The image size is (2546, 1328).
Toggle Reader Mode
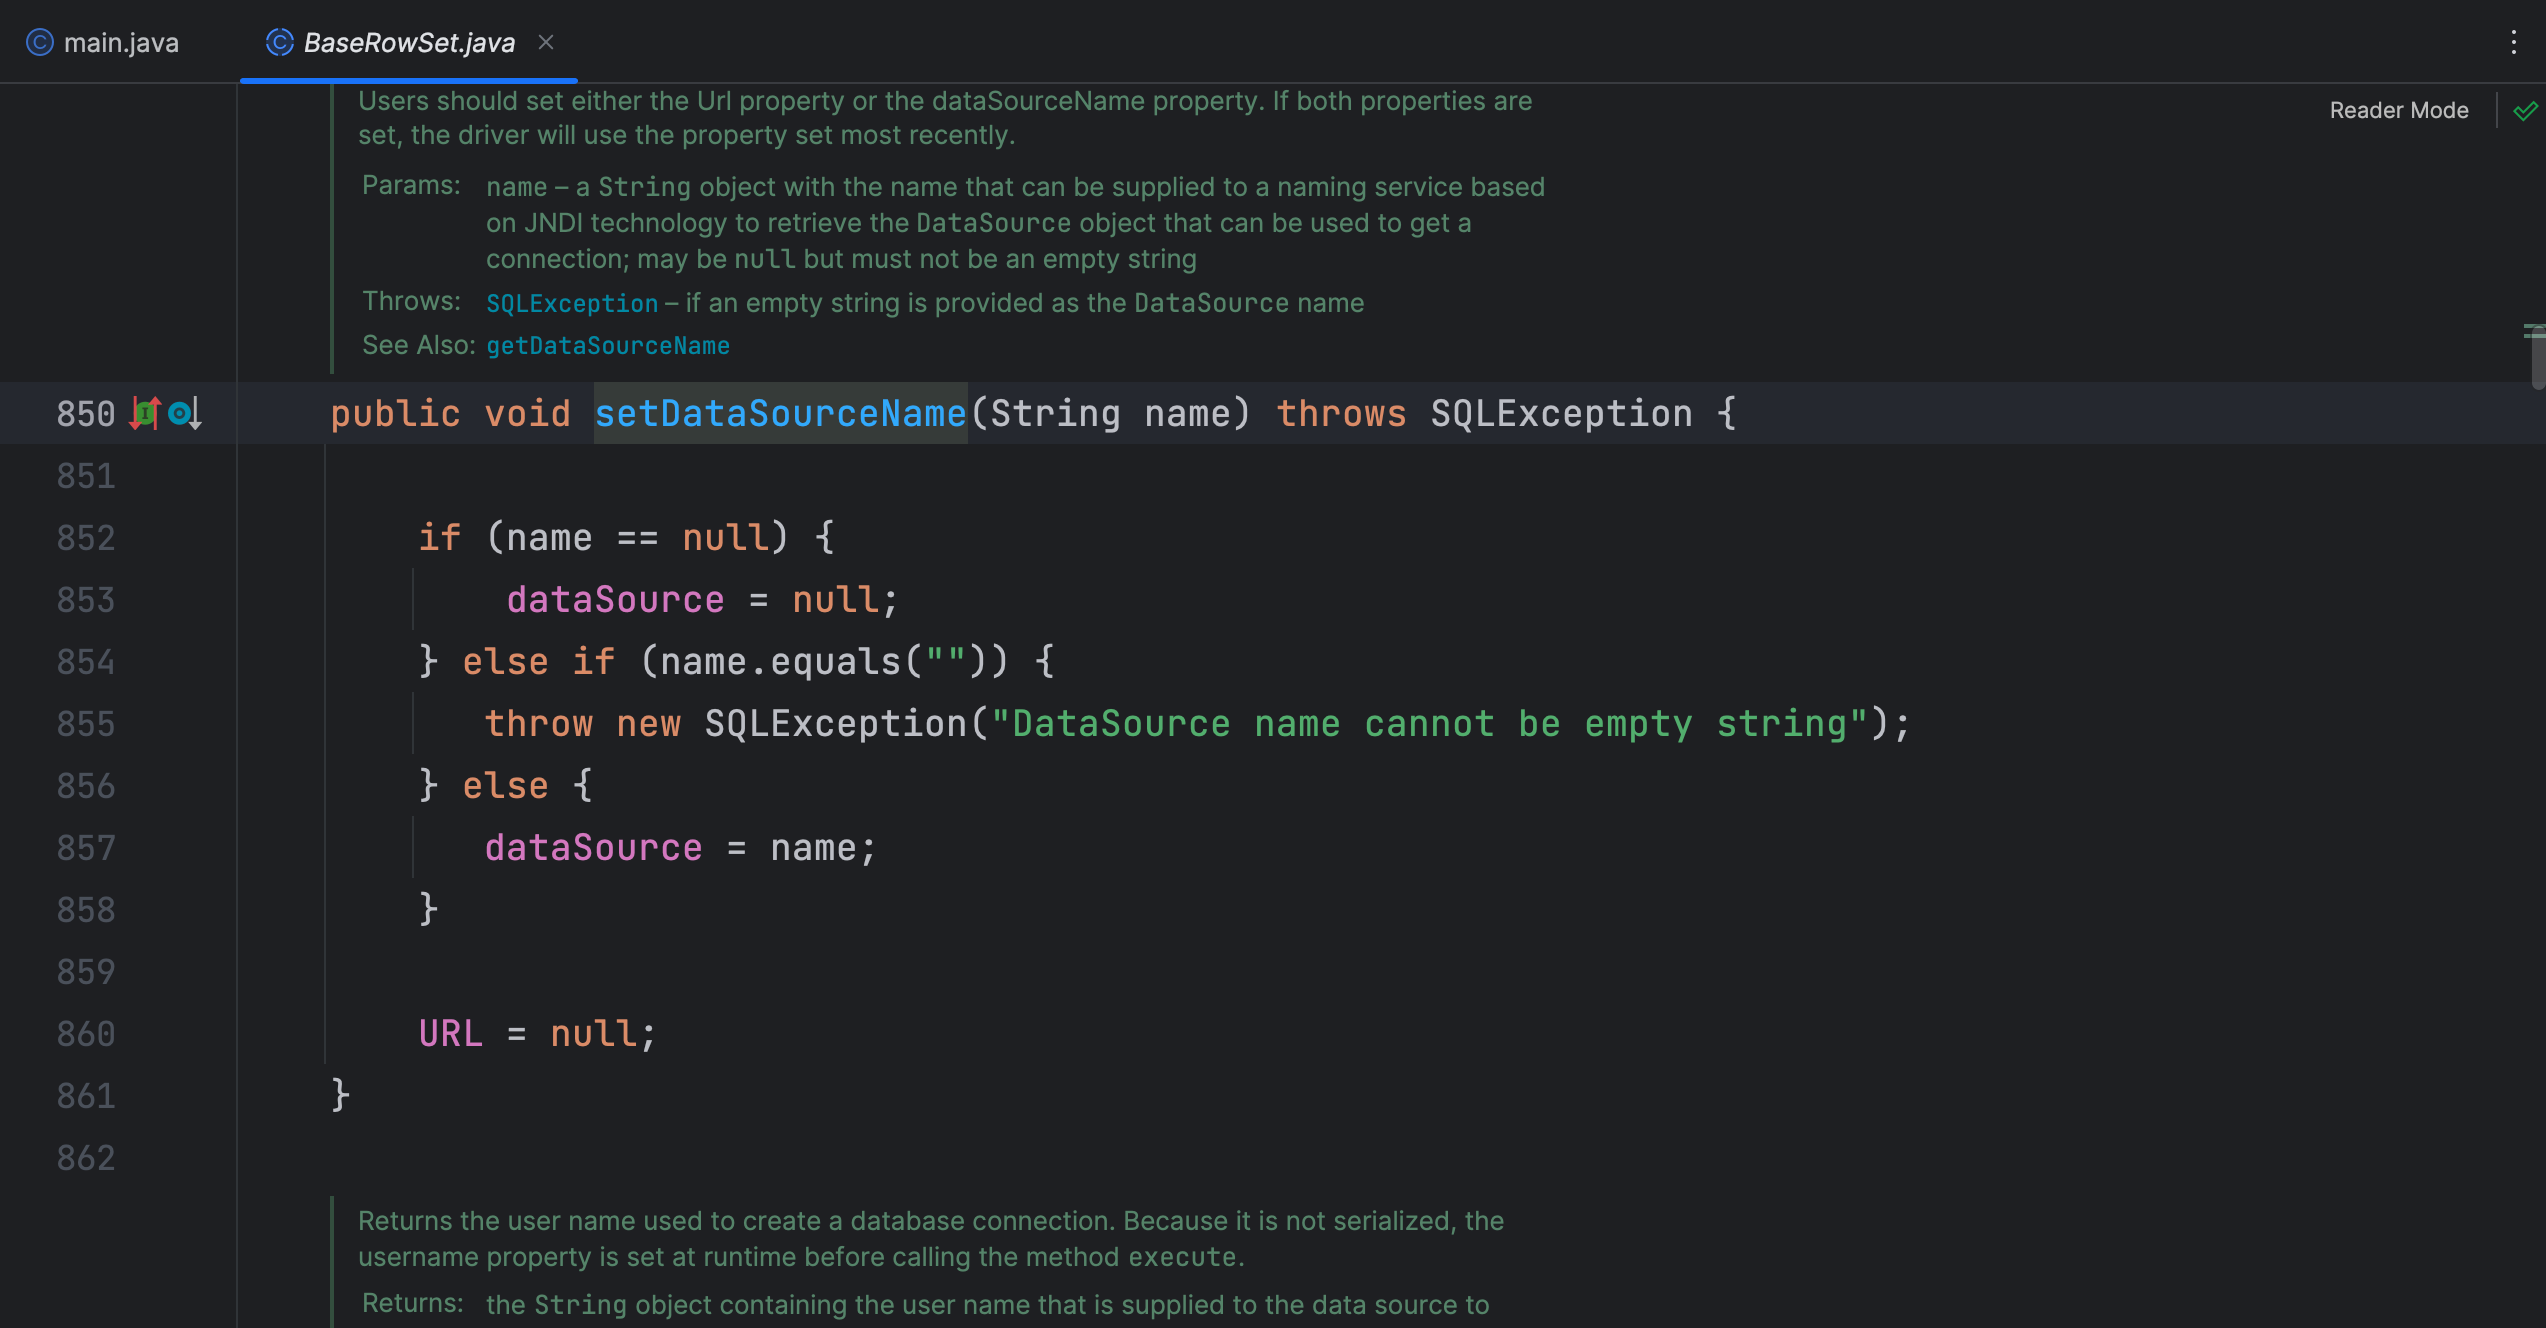coord(2399,110)
